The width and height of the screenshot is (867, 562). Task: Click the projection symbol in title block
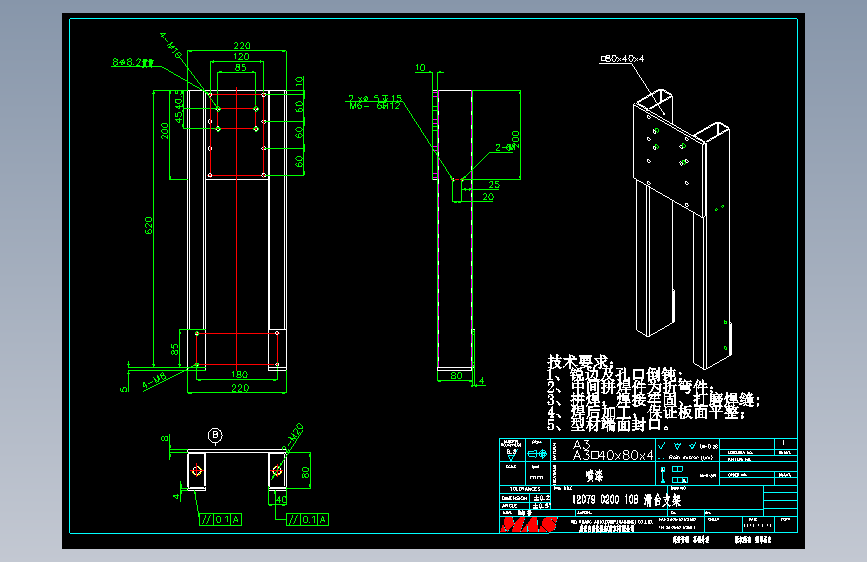(536, 454)
